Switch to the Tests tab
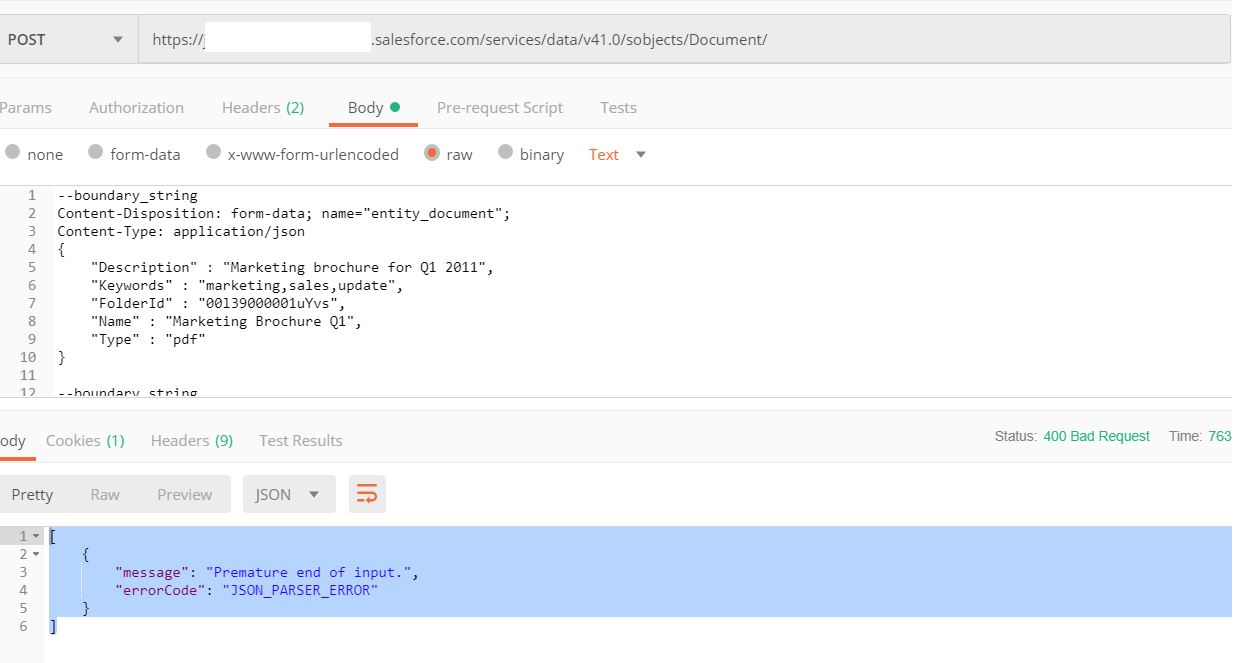 tap(618, 108)
